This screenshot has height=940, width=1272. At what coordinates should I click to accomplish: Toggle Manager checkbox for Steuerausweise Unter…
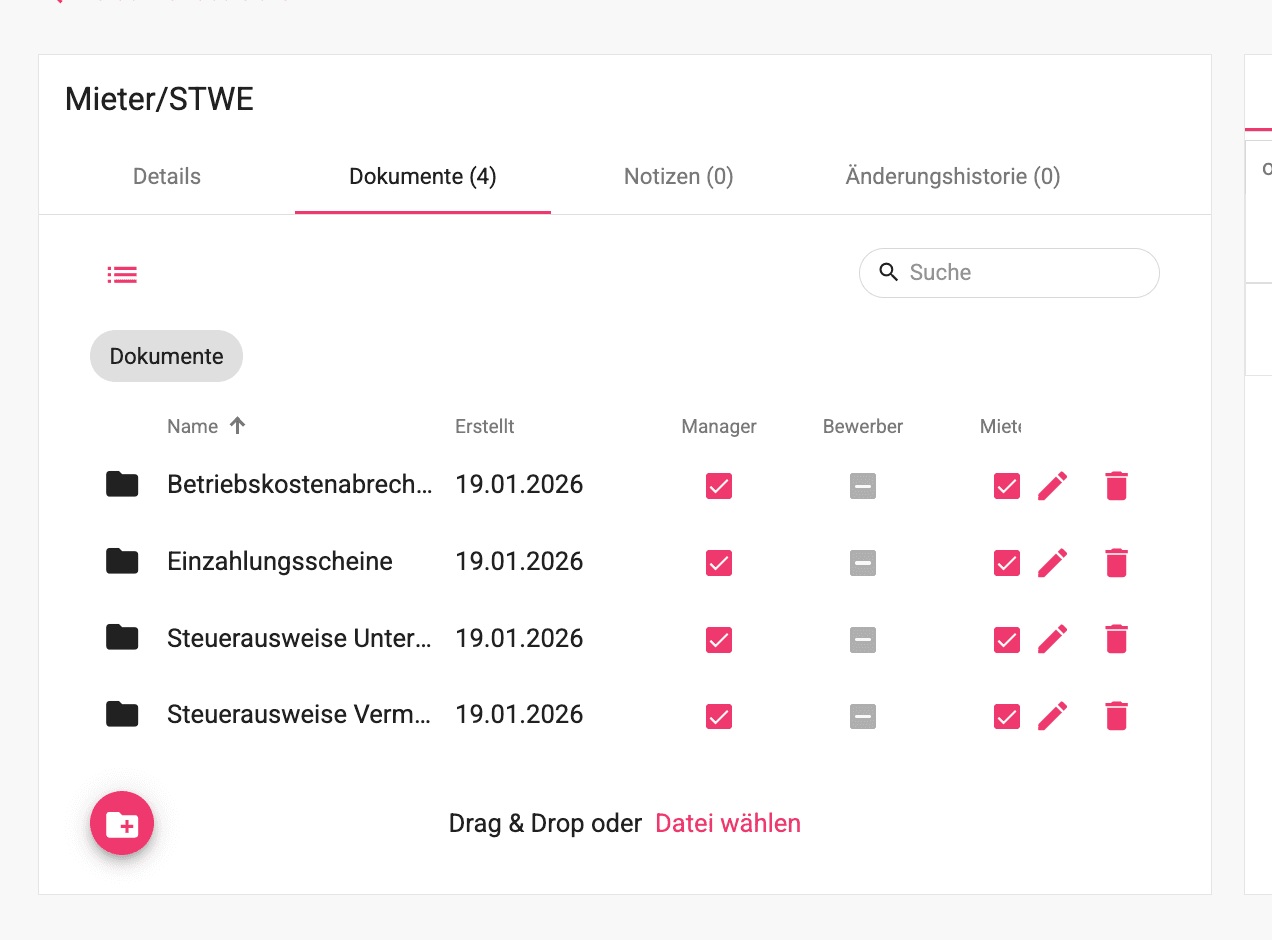tap(719, 640)
